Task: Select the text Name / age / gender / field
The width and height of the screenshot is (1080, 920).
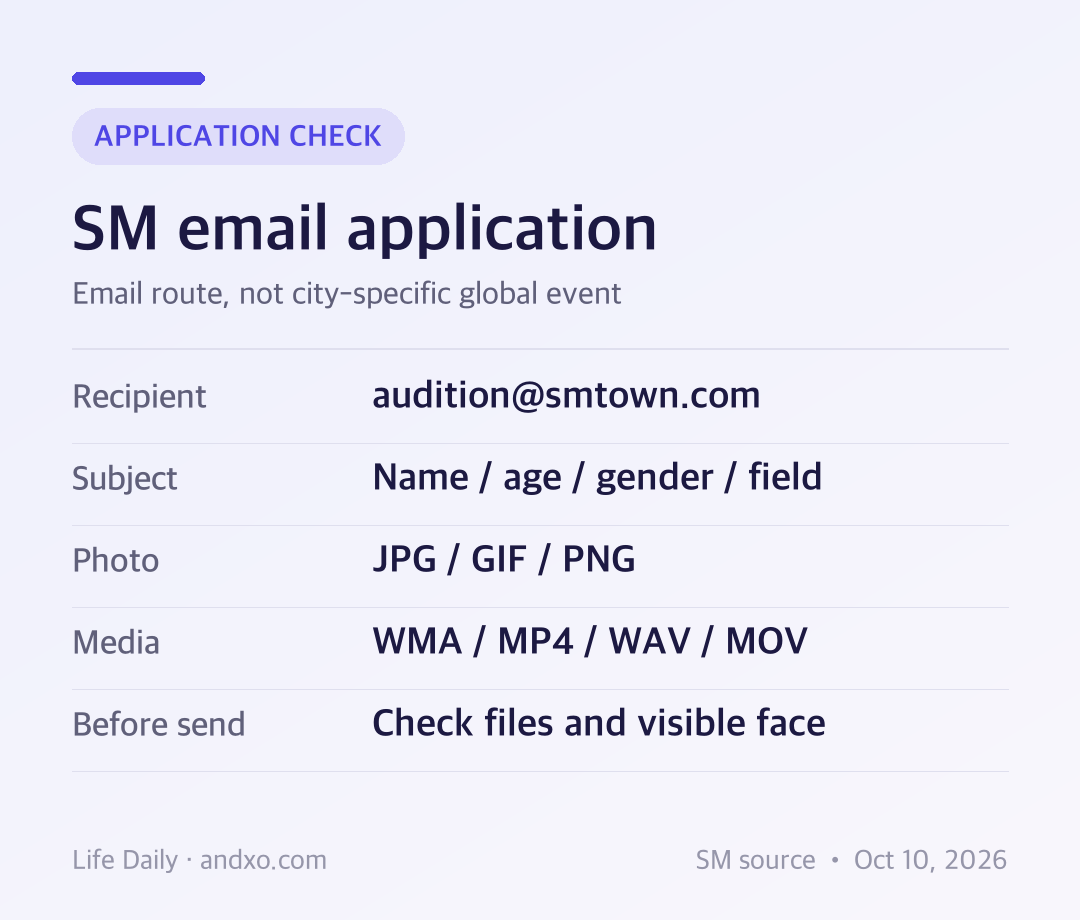Action: click(597, 477)
